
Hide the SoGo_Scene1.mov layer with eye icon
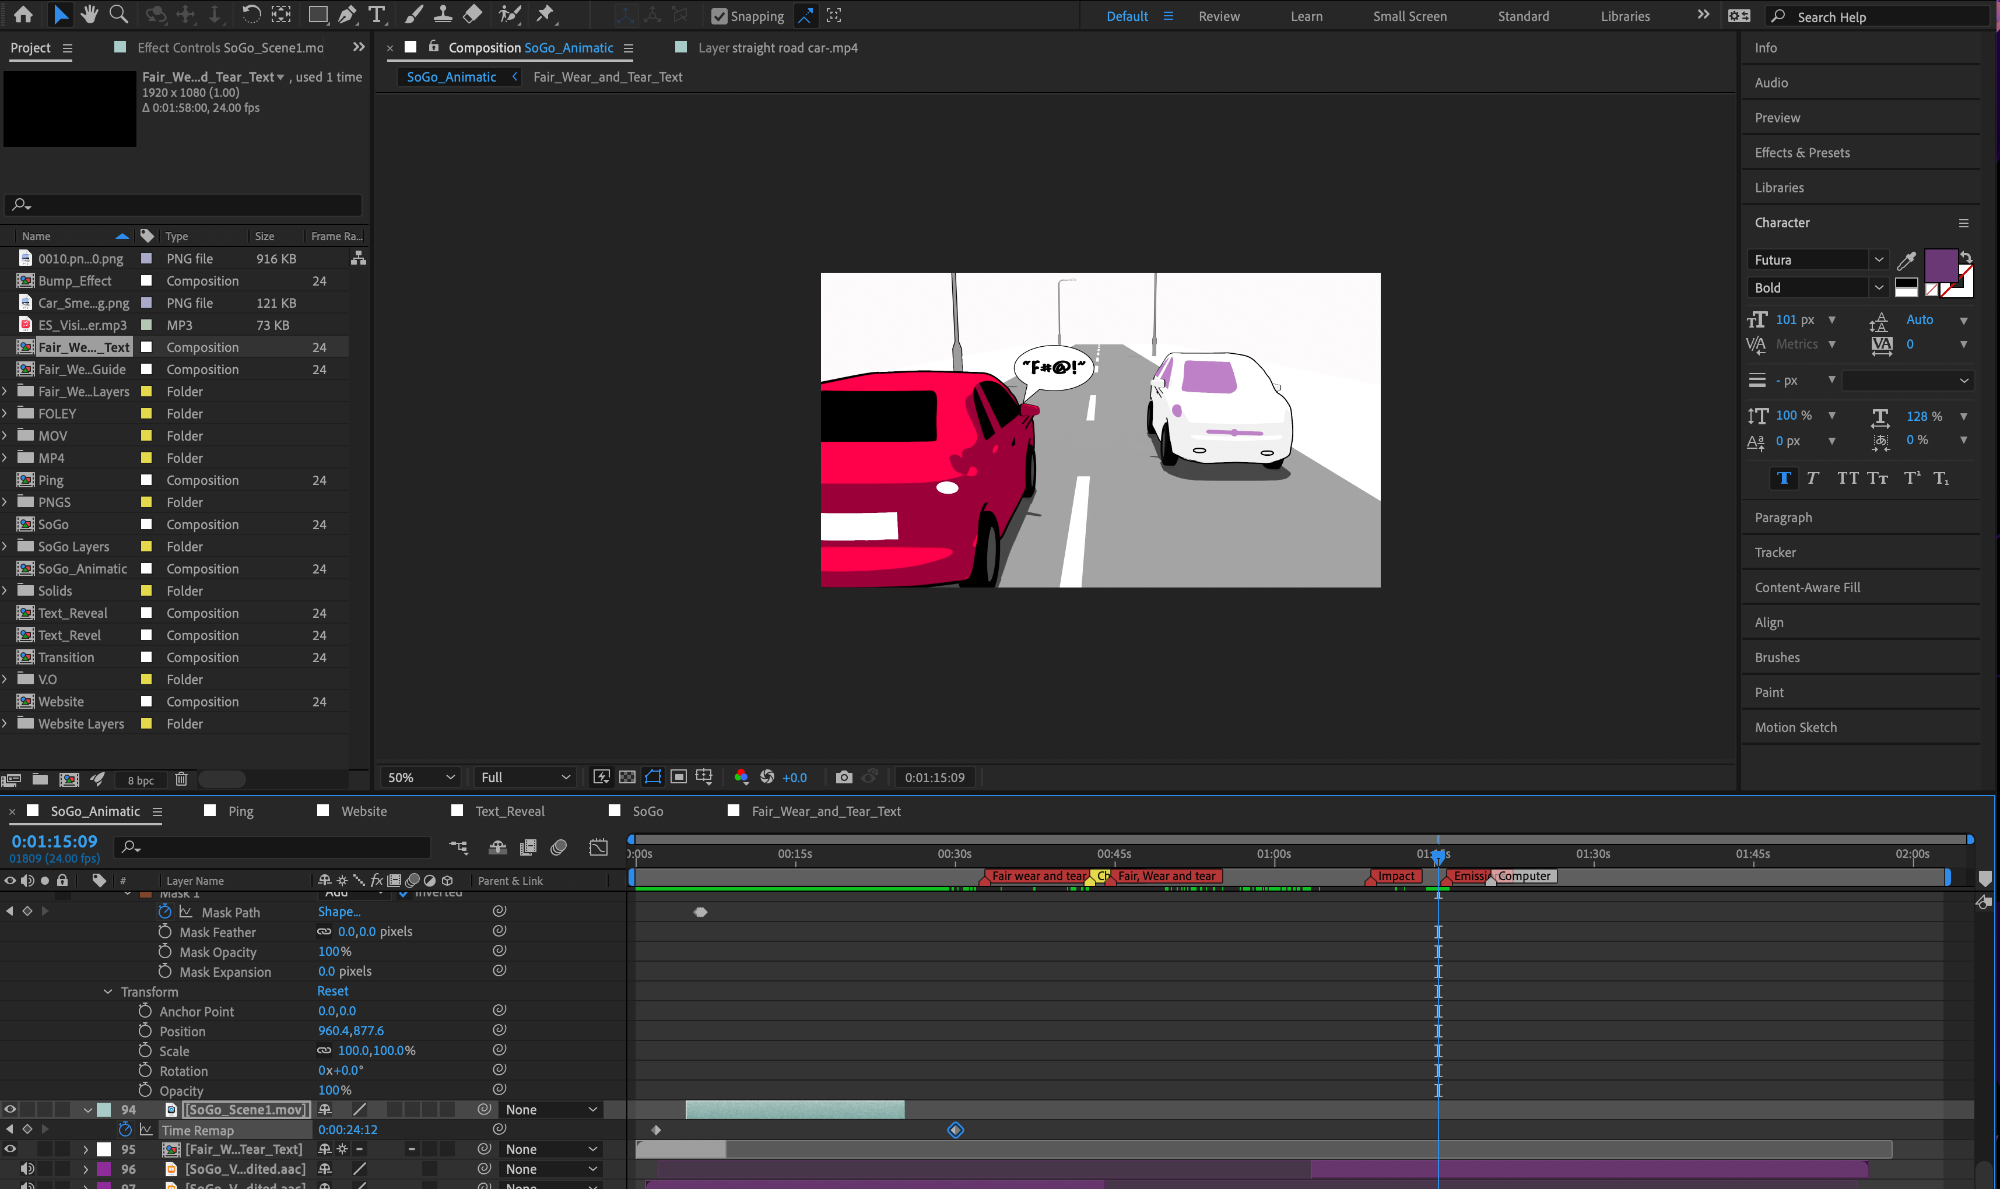point(10,1109)
